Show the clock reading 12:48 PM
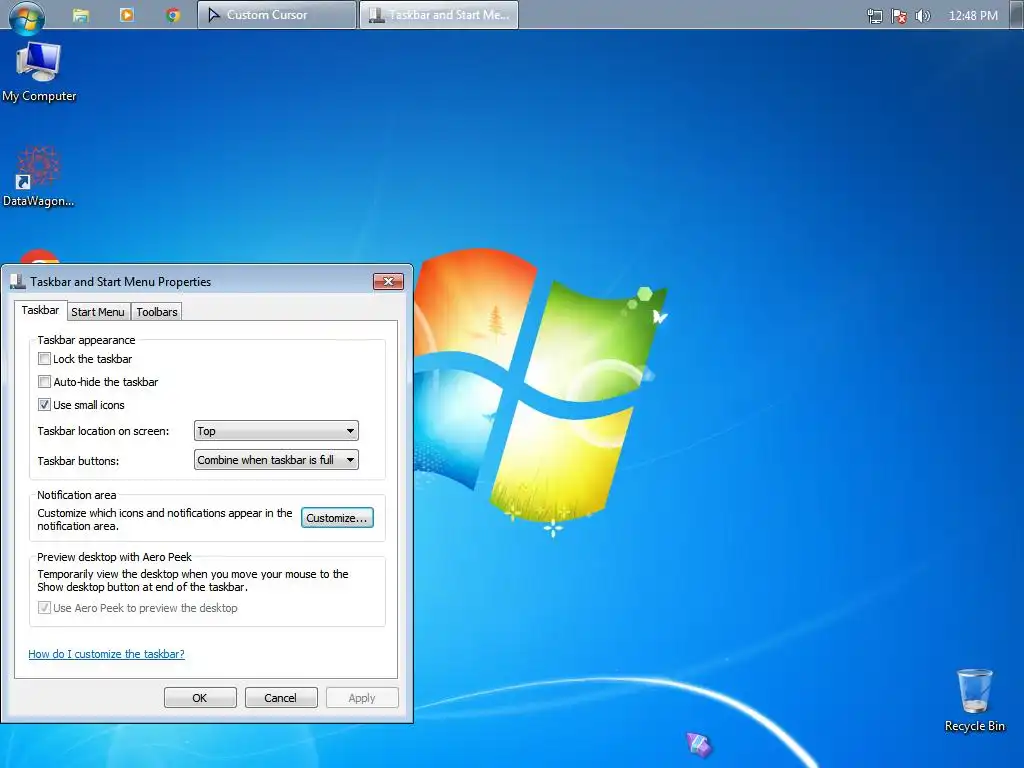Viewport: 1024px width, 768px height. click(973, 16)
